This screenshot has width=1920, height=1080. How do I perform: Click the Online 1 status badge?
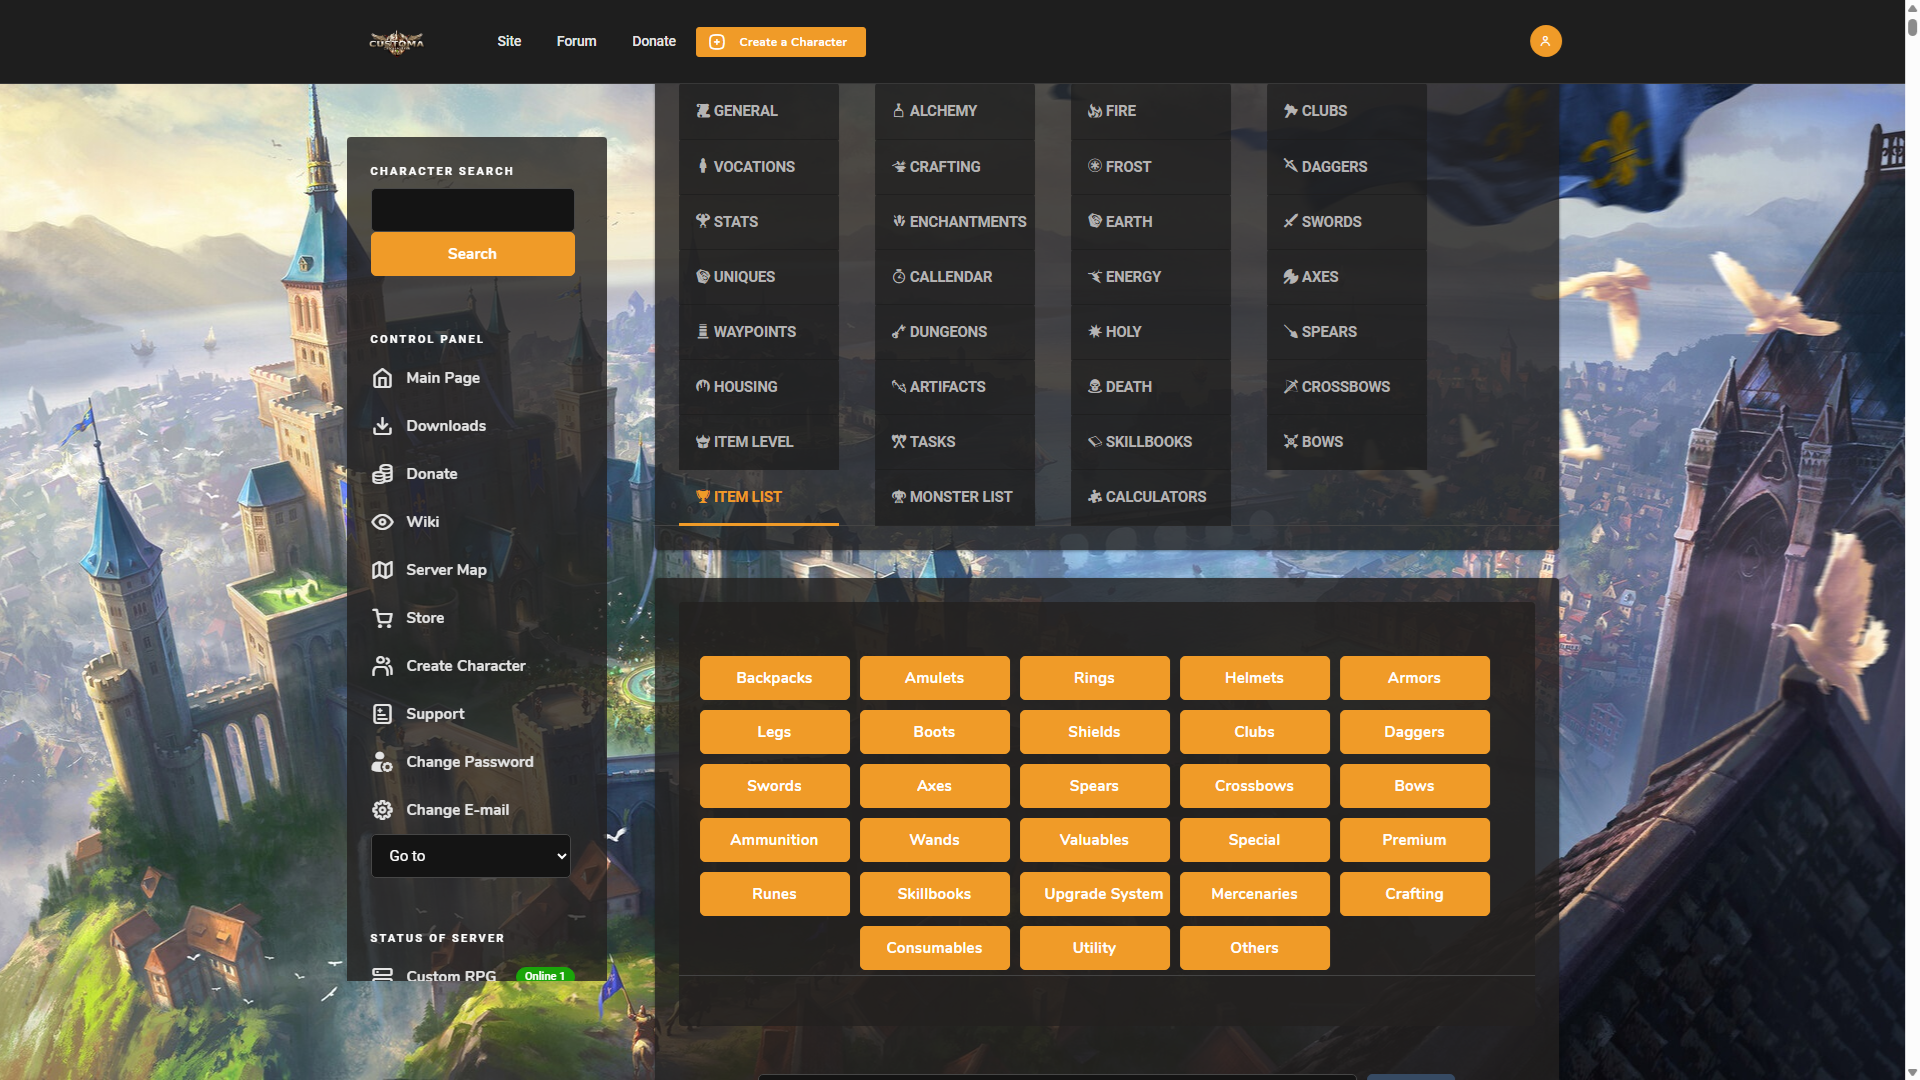(x=545, y=975)
